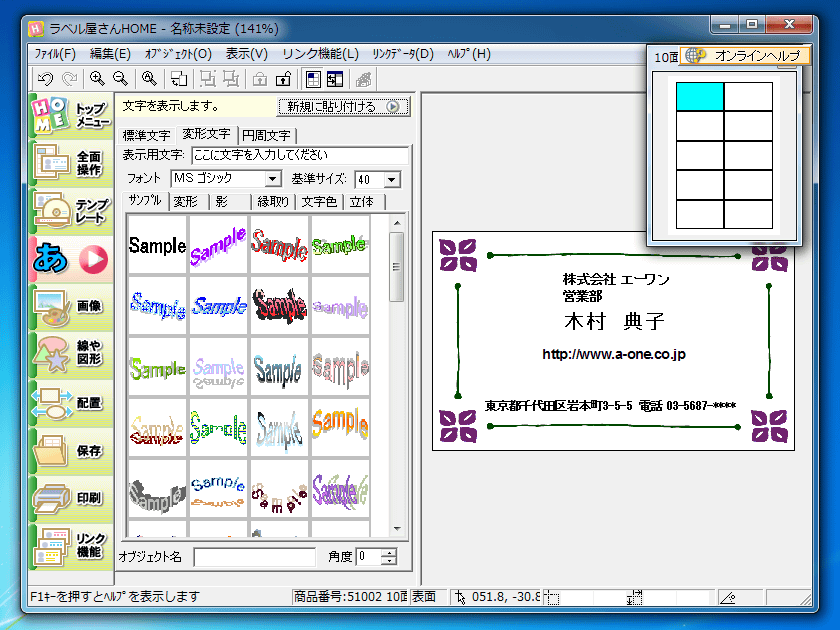
Task: Zoom out with the minus magnifier
Action: pyautogui.click(x=121, y=79)
